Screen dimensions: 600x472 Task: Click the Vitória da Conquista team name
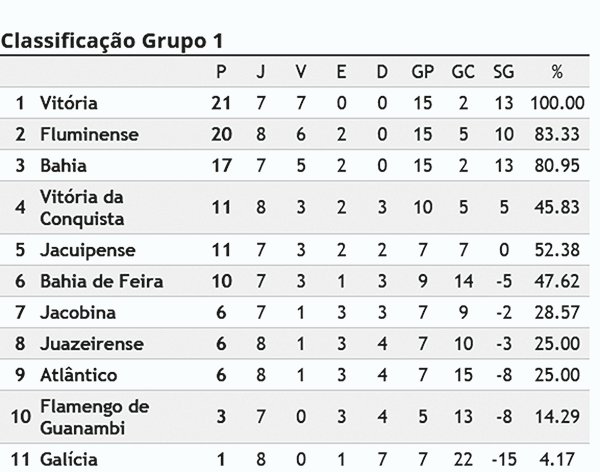(82, 208)
